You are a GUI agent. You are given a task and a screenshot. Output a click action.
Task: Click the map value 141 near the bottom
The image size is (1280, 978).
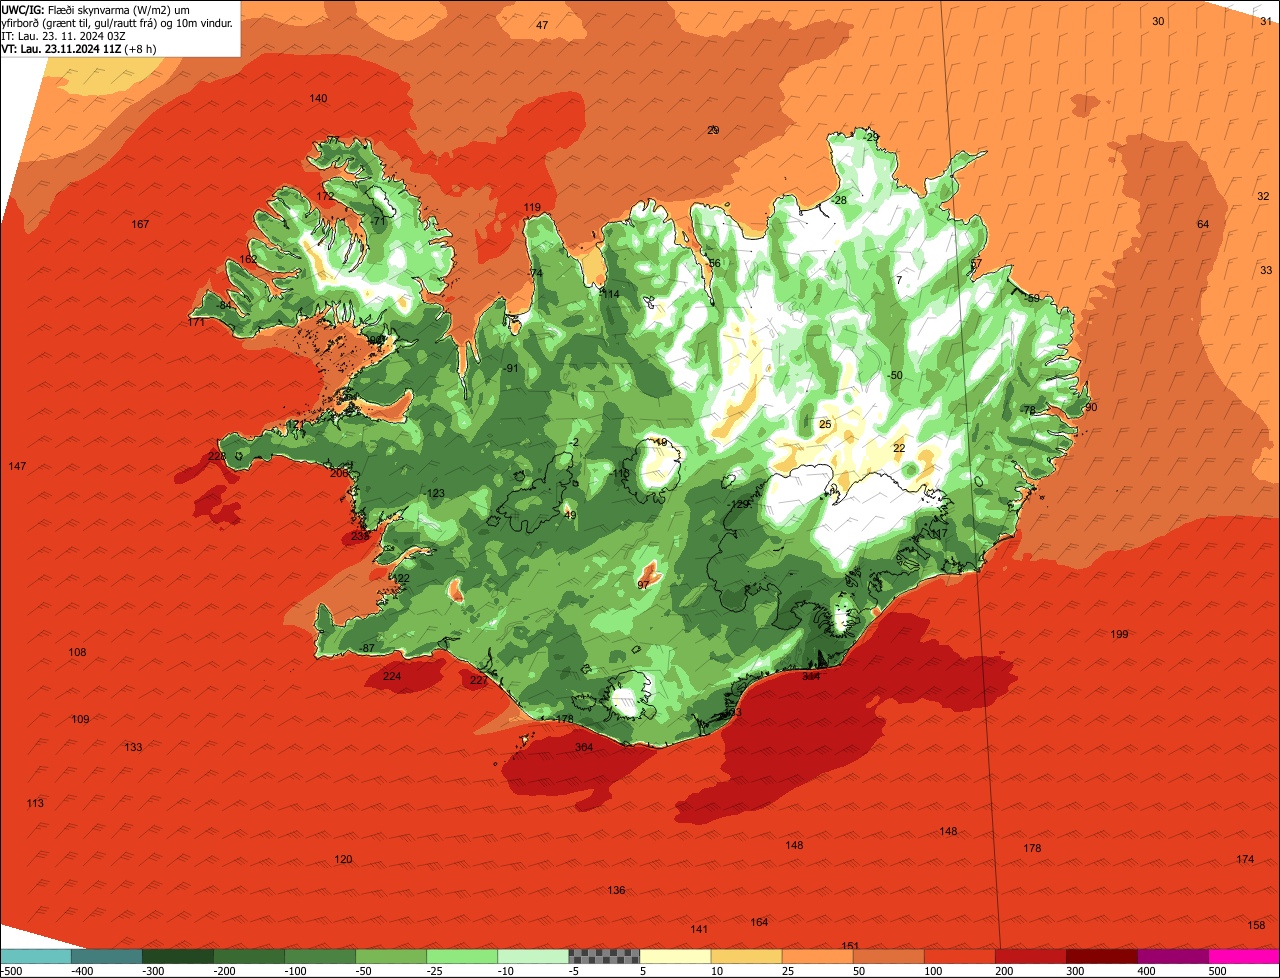pos(699,929)
